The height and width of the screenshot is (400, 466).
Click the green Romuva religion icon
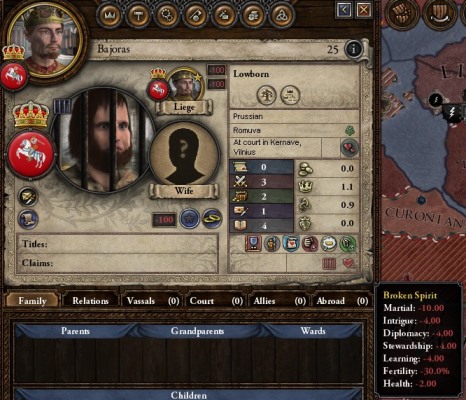350,130
